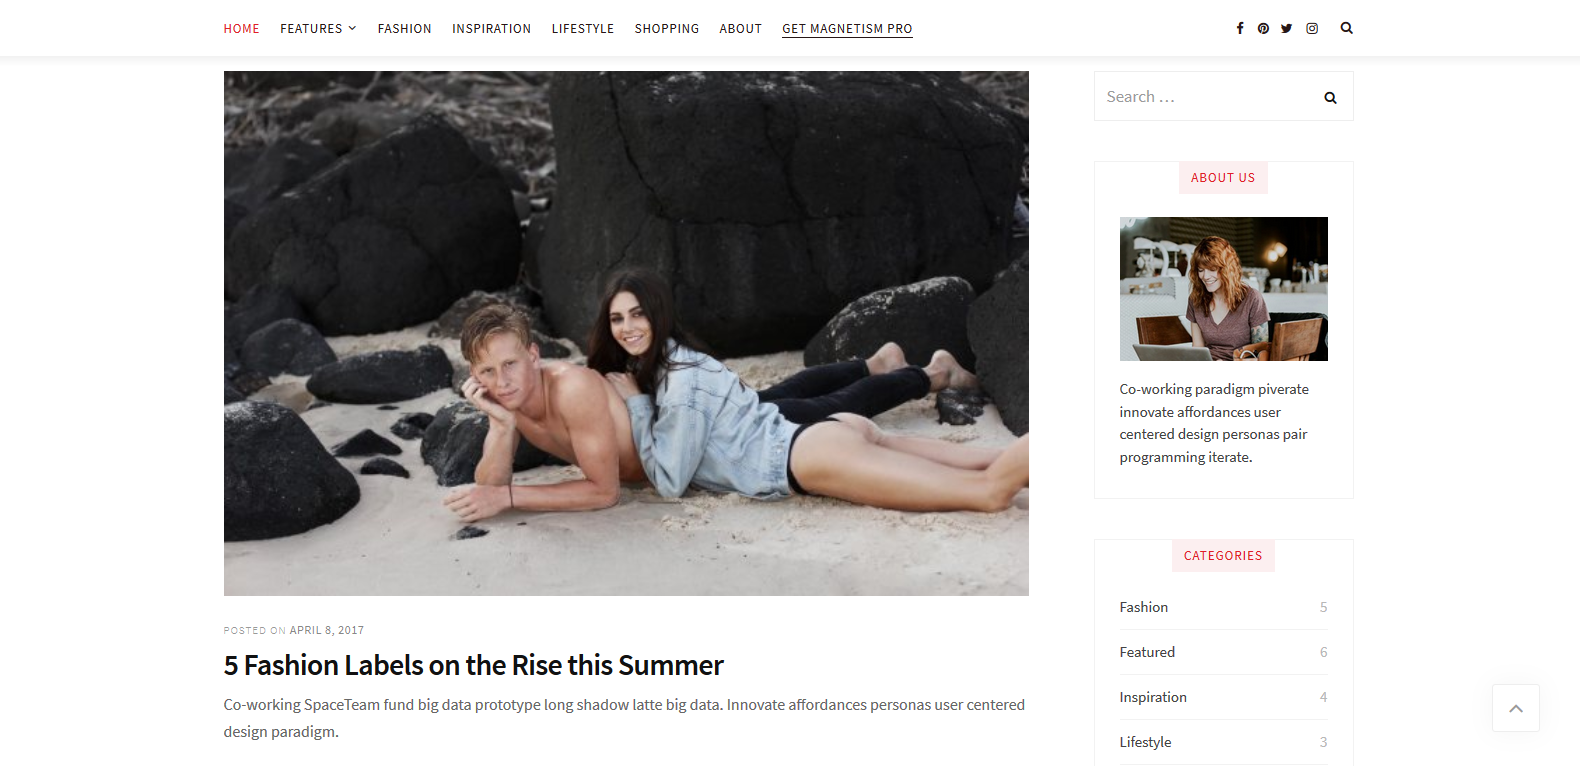Viewport: 1580px width, 766px height.
Task: Open the Featured category link
Action: point(1147,652)
